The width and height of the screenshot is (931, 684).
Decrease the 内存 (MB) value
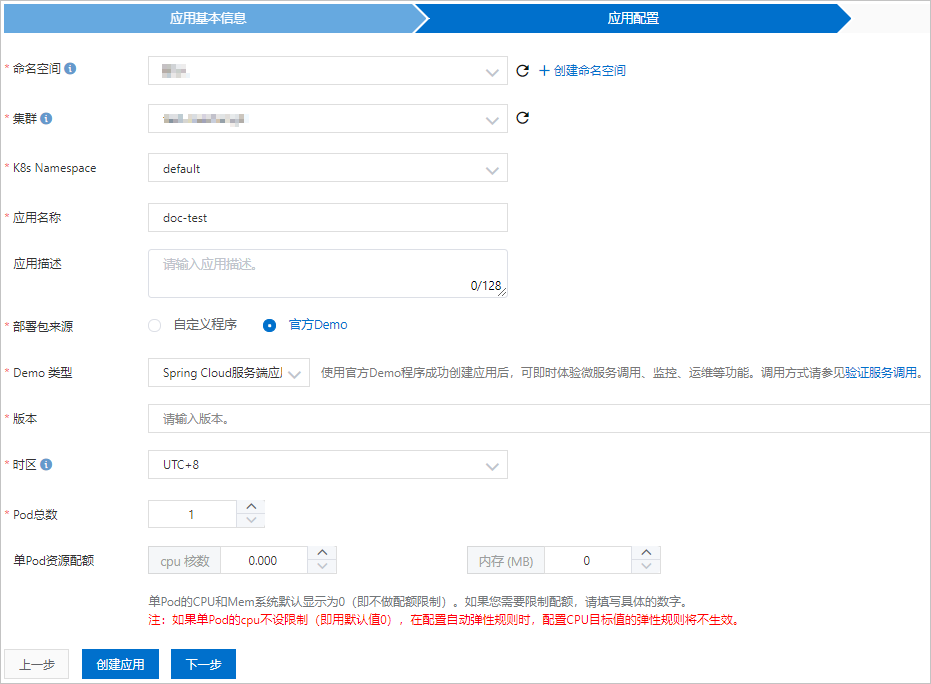click(x=647, y=566)
